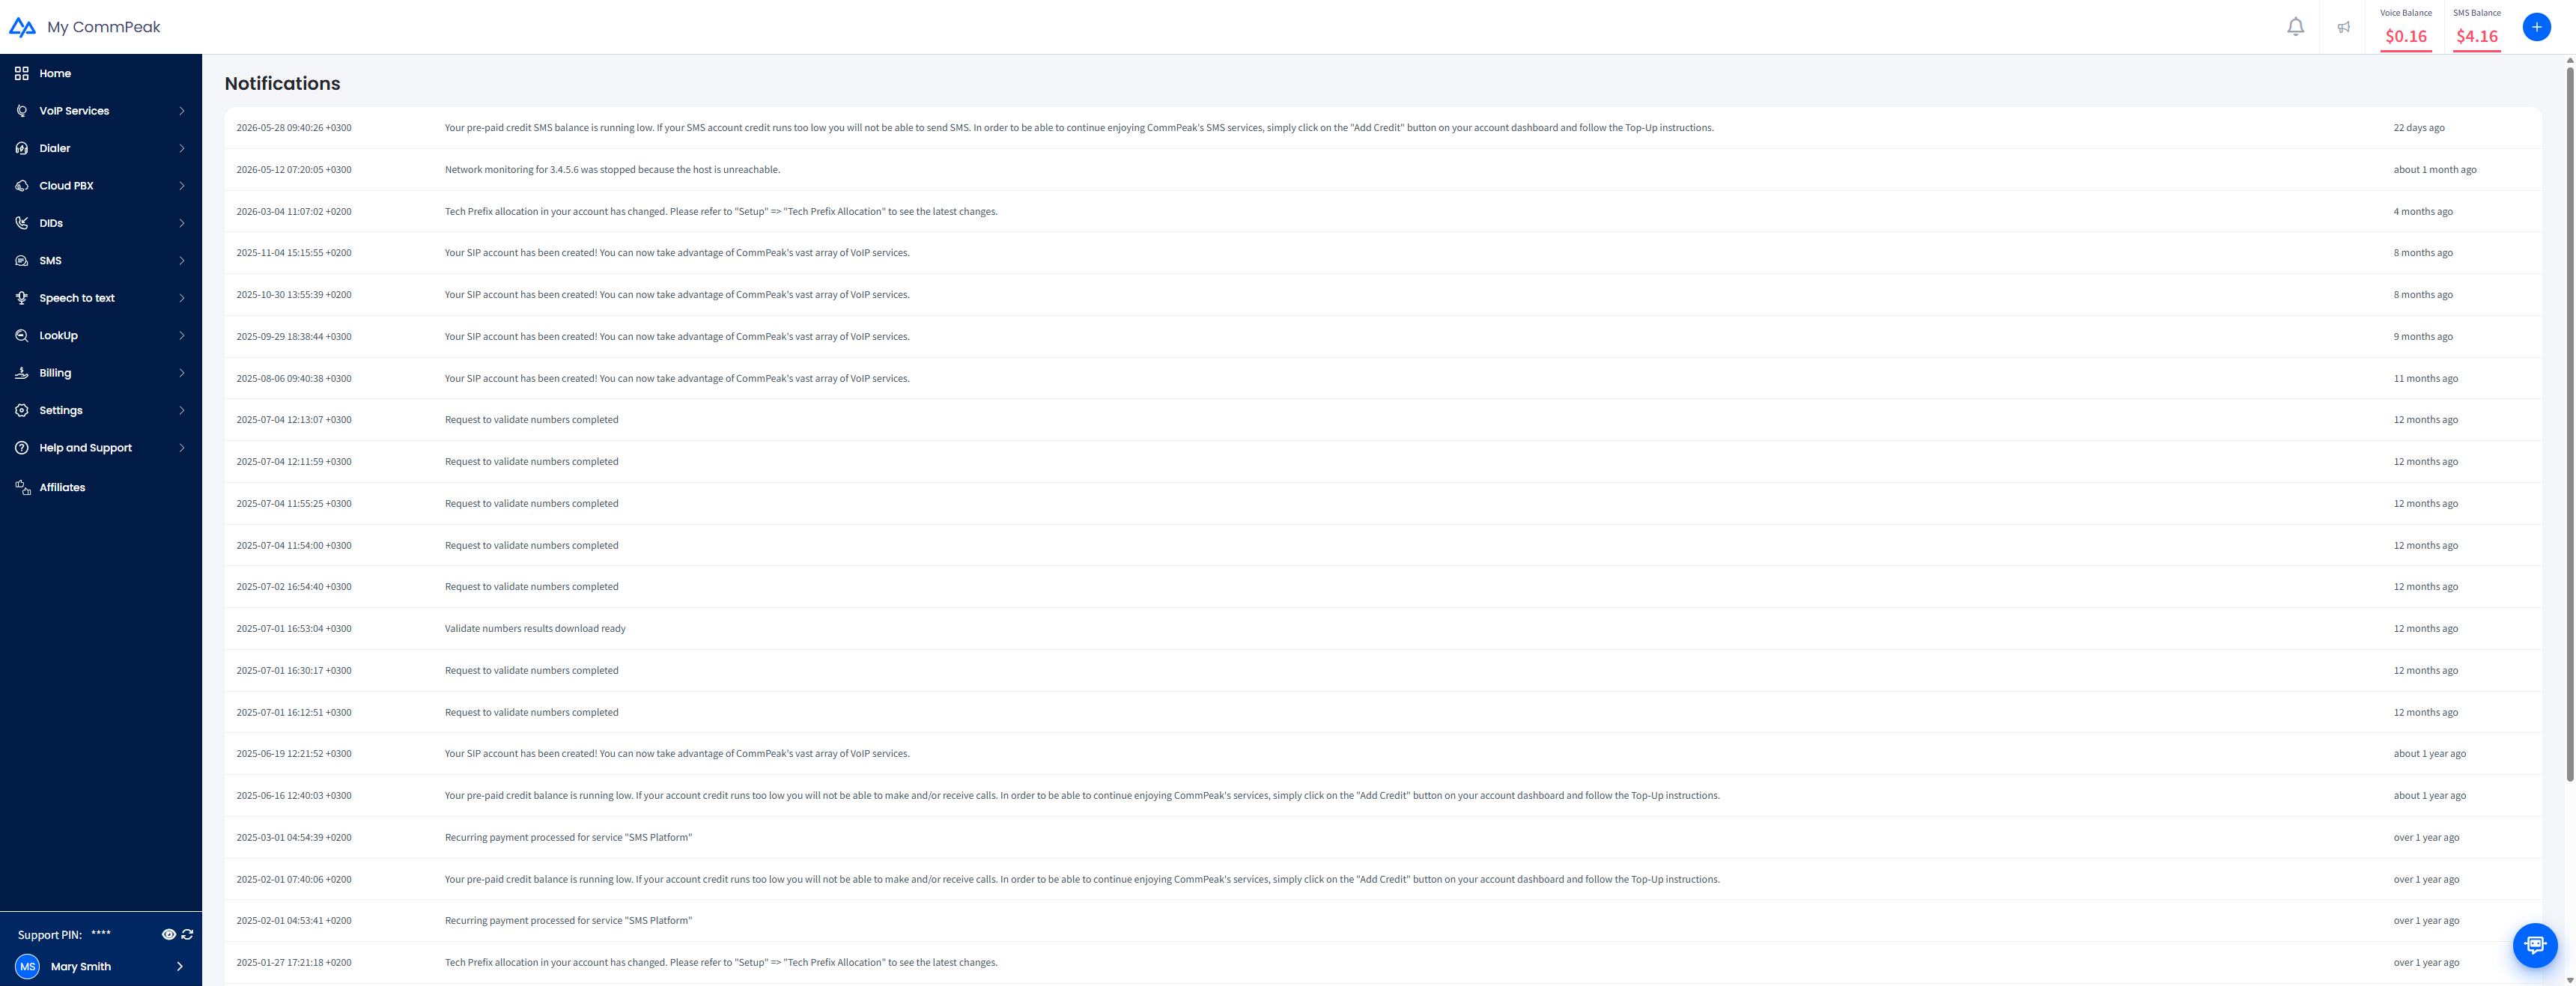2576x986 pixels.
Task: Click the Dialer headset icon
Action: coord(22,148)
